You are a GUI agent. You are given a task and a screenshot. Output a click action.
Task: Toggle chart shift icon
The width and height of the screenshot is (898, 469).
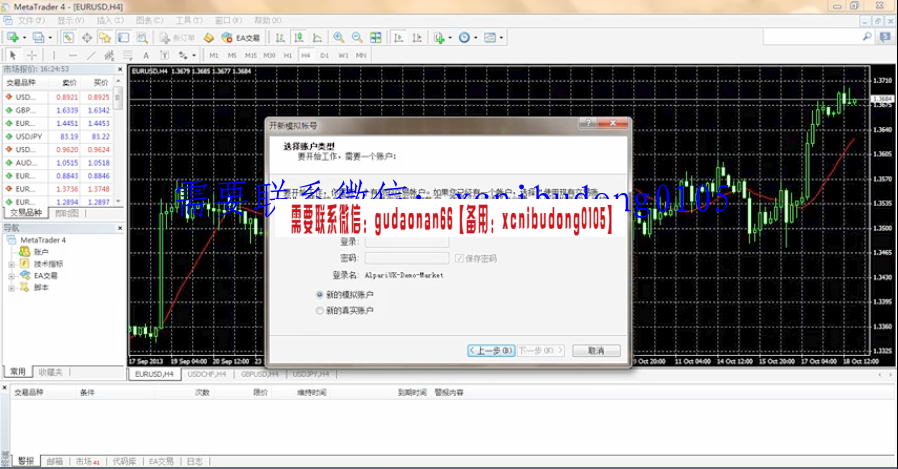[x=417, y=38]
